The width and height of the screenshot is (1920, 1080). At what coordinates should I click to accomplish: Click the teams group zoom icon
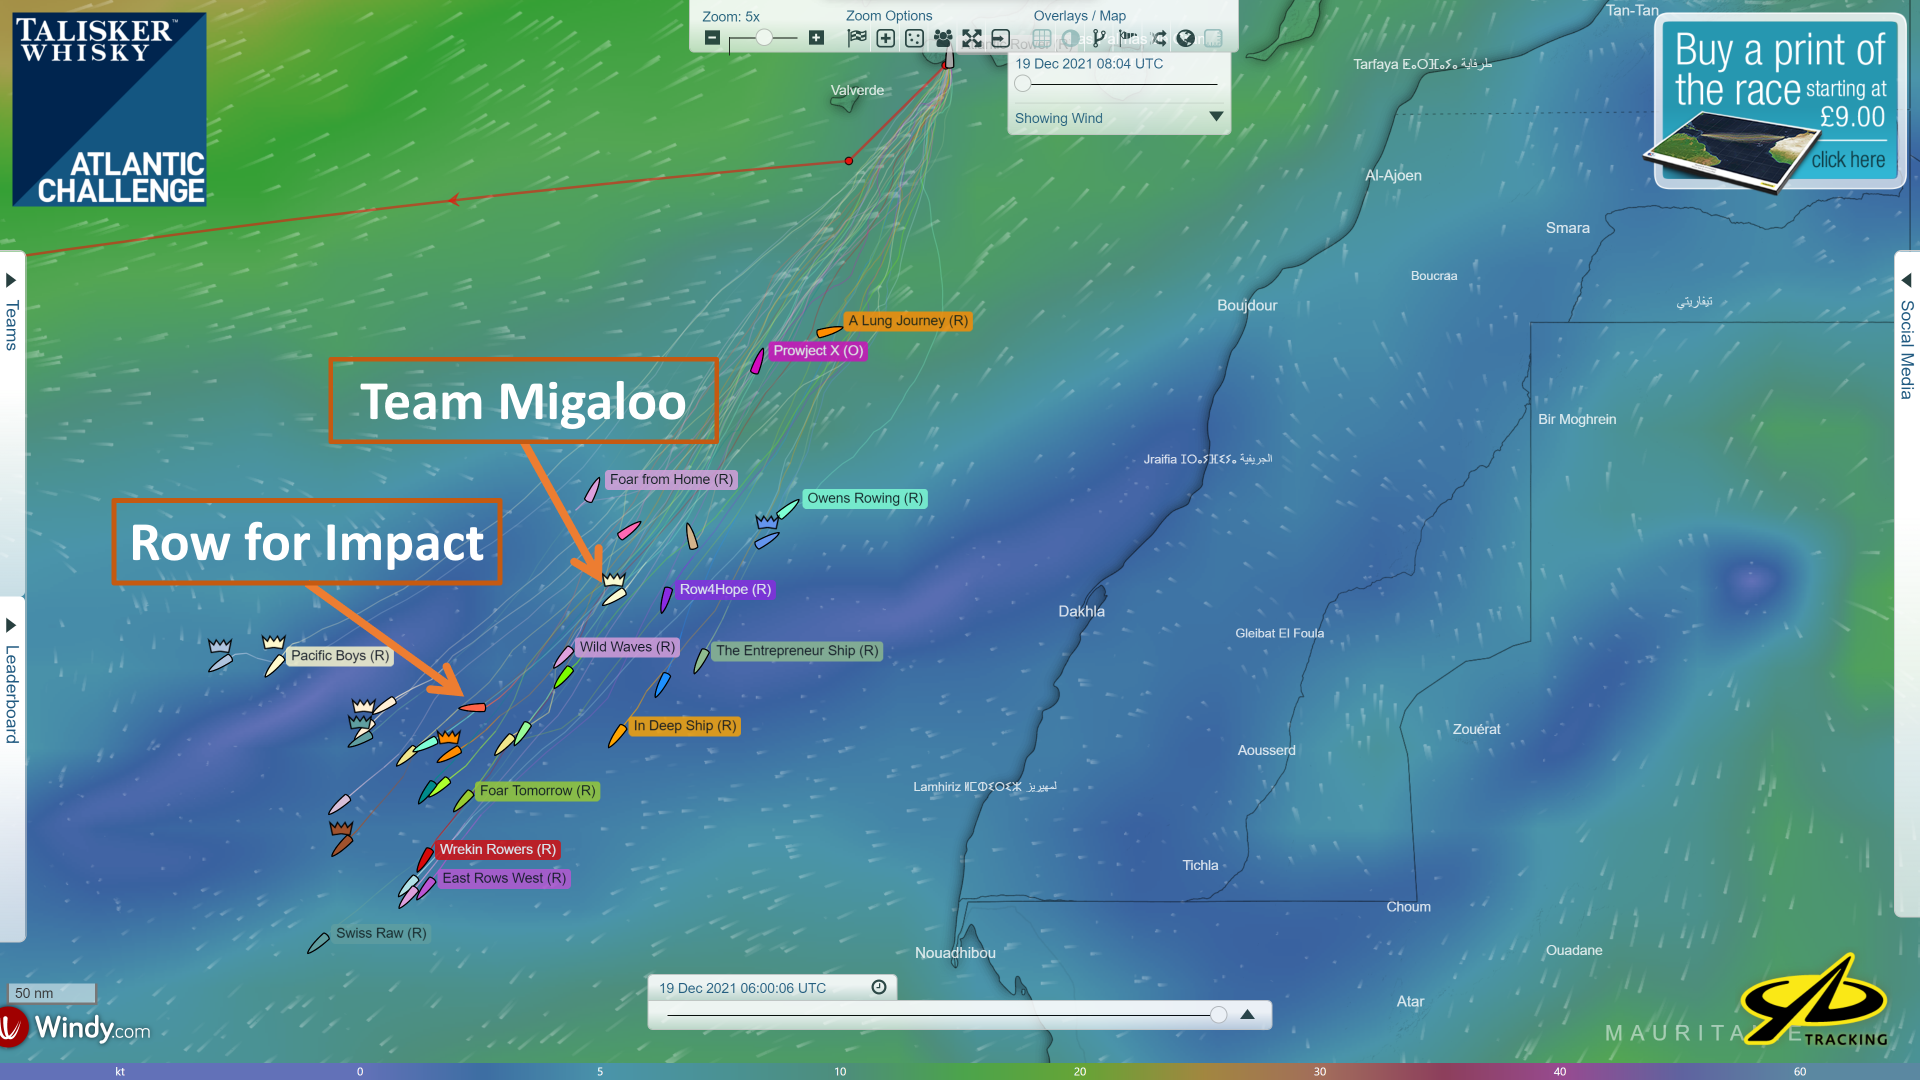943,38
